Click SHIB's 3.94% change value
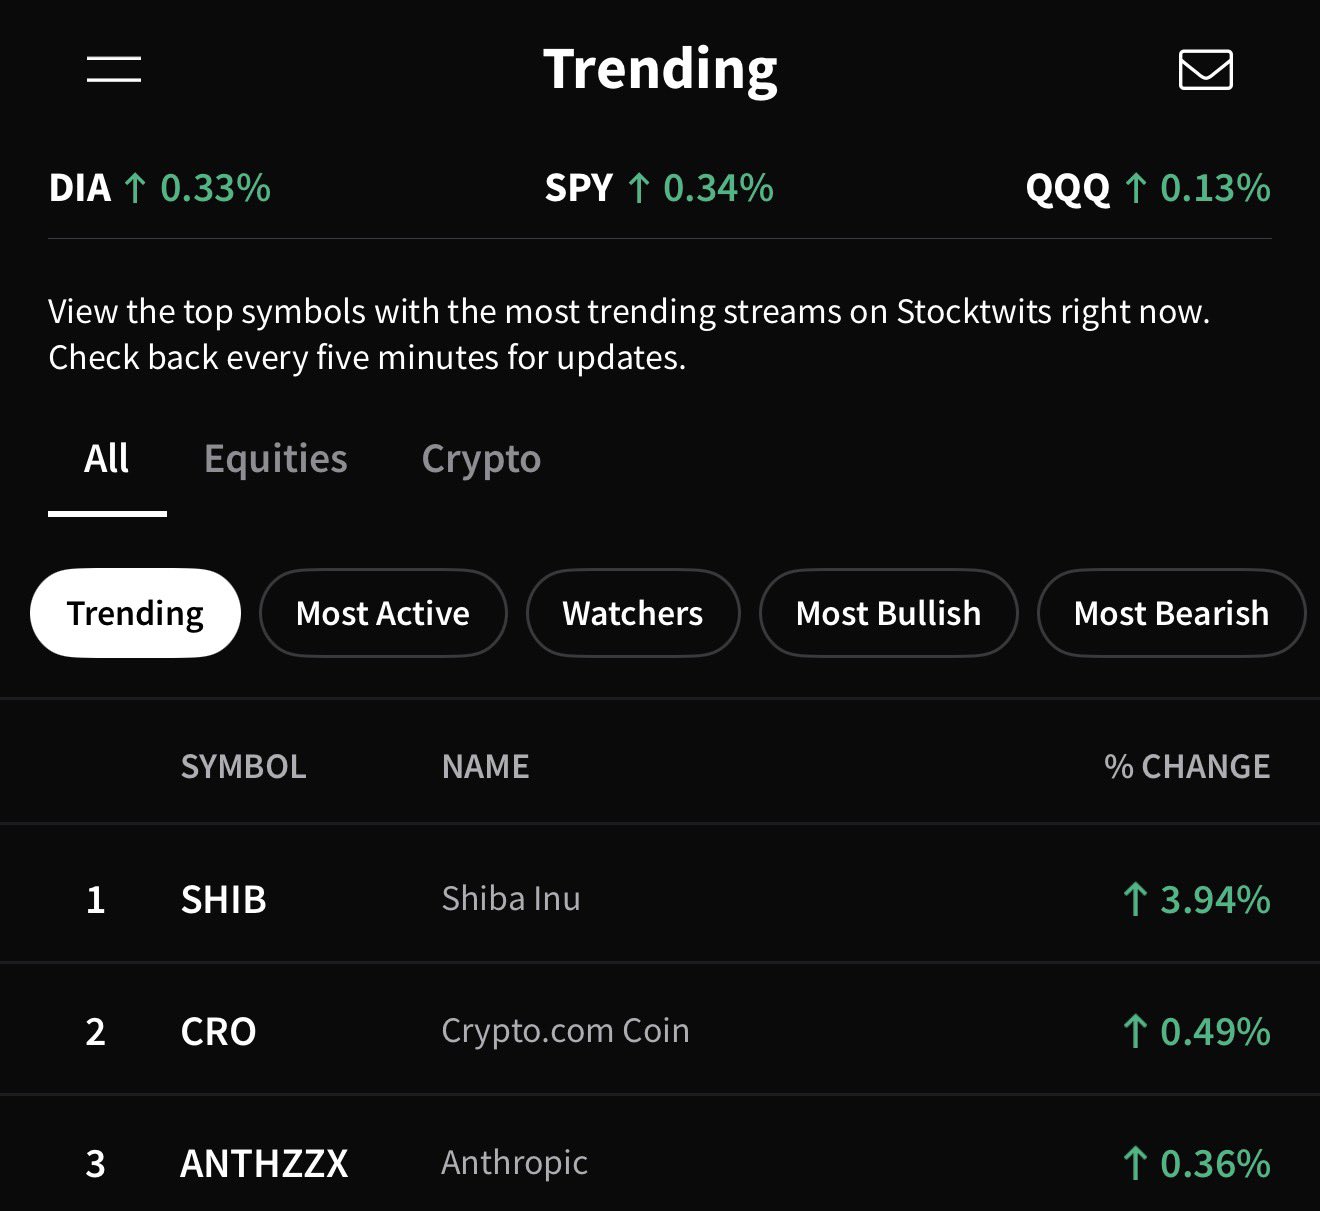1320x1211 pixels. (x=1196, y=900)
